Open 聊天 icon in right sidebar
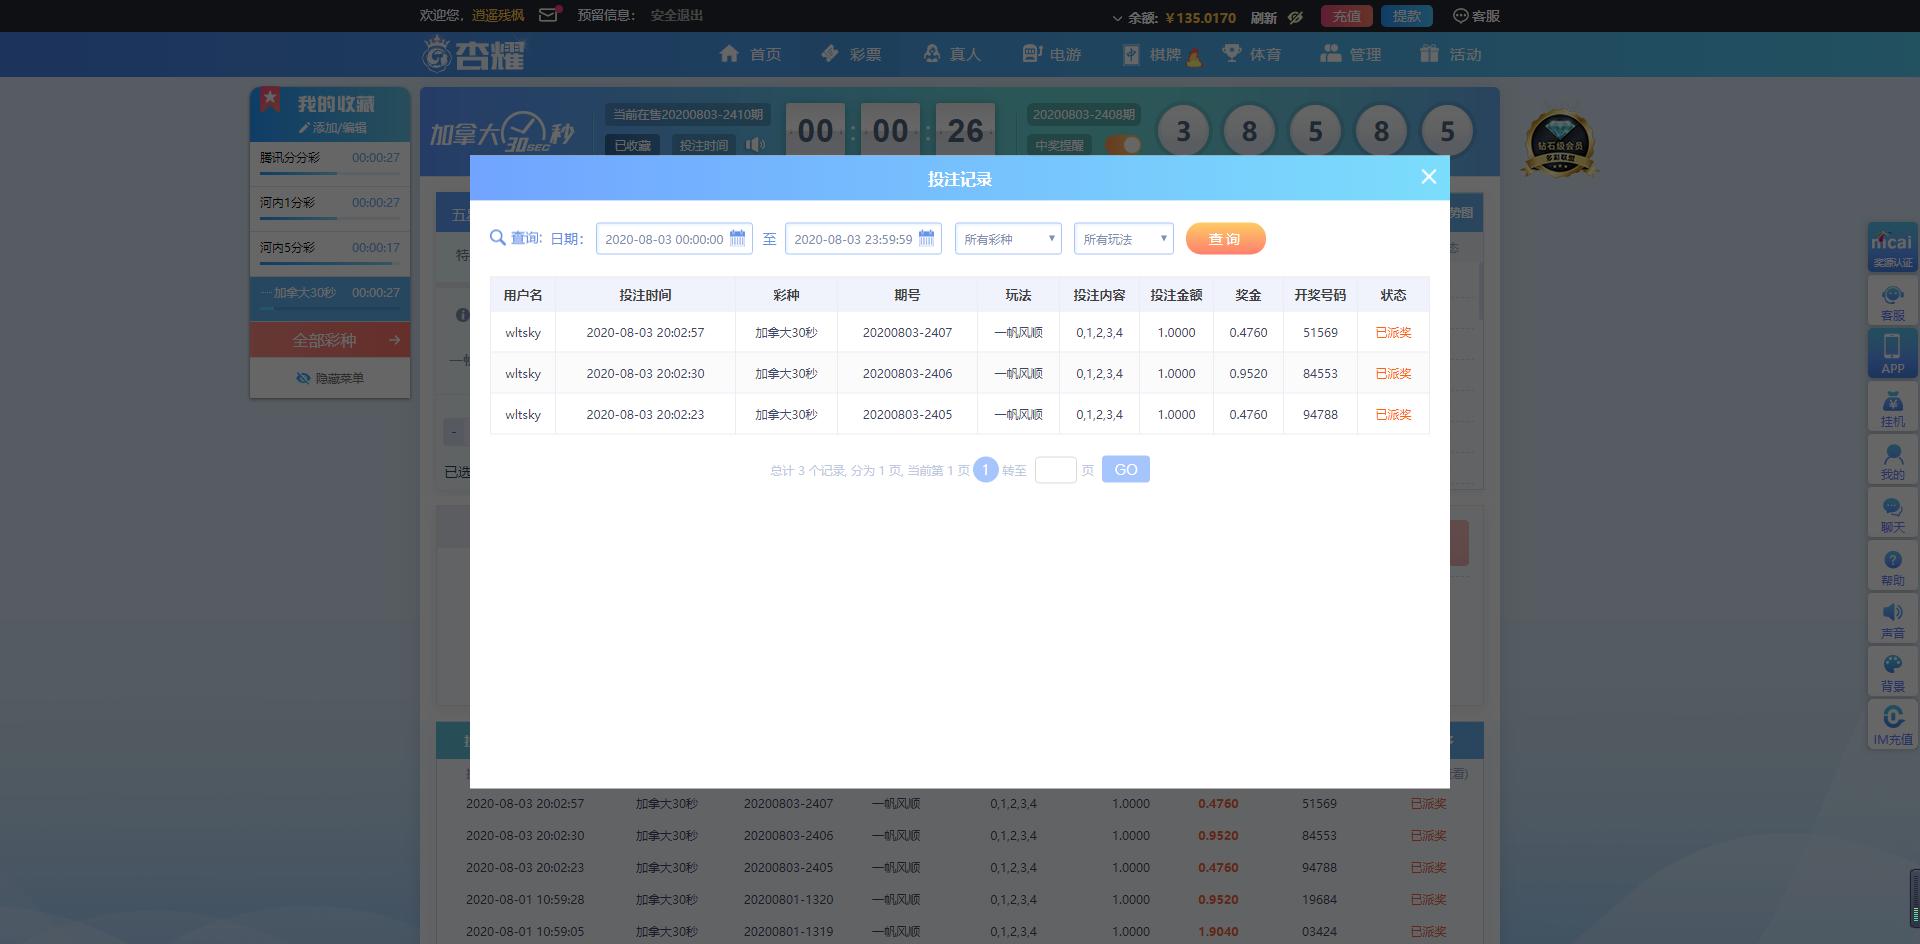This screenshot has height=944, width=1920. [x=1892, y=513]
